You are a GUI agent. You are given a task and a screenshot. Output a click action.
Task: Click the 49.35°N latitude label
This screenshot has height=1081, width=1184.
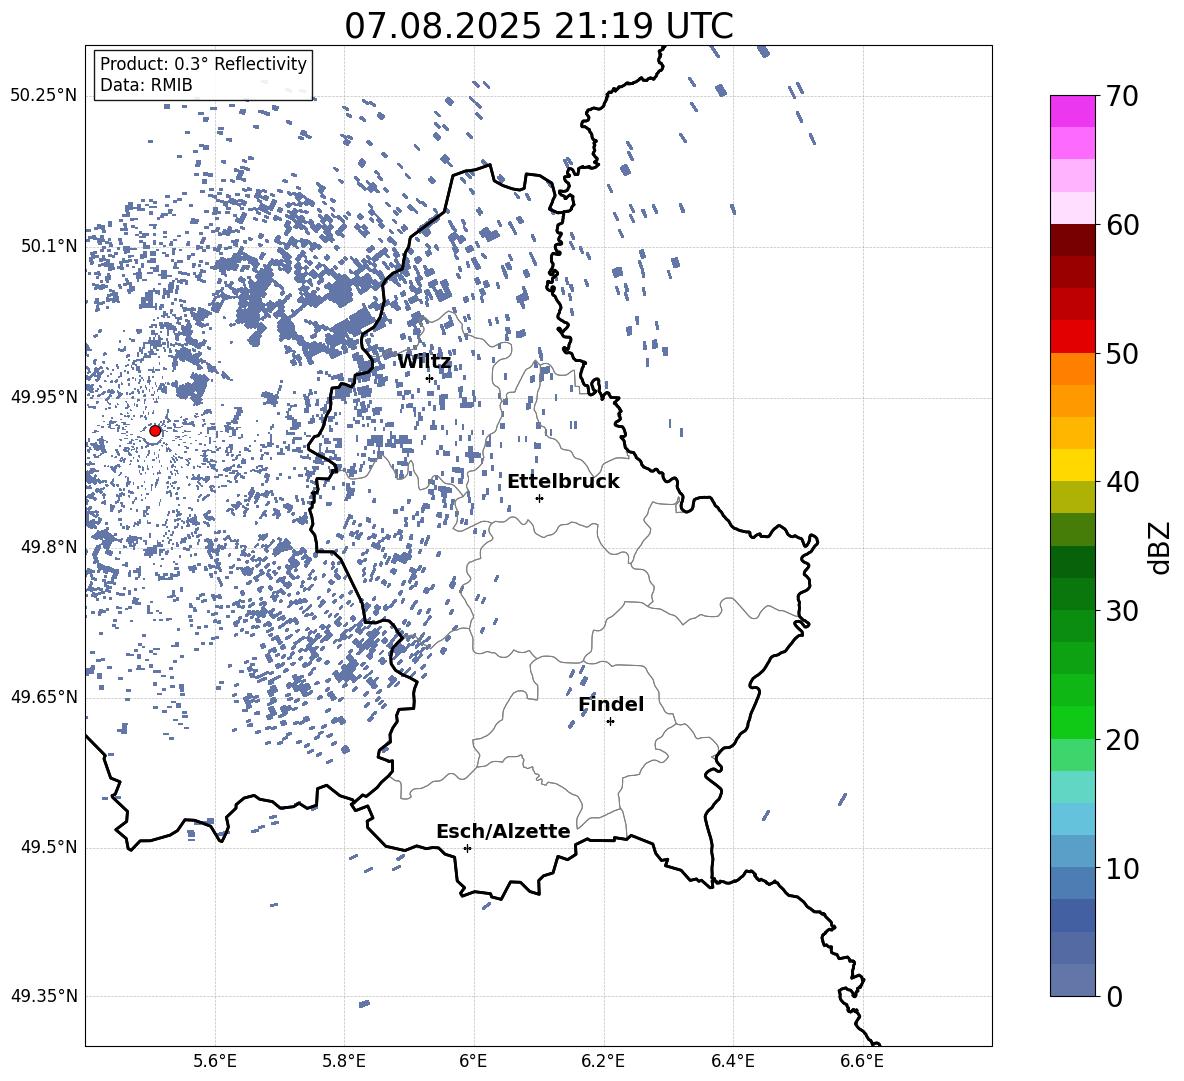click(x=44, y=996)
